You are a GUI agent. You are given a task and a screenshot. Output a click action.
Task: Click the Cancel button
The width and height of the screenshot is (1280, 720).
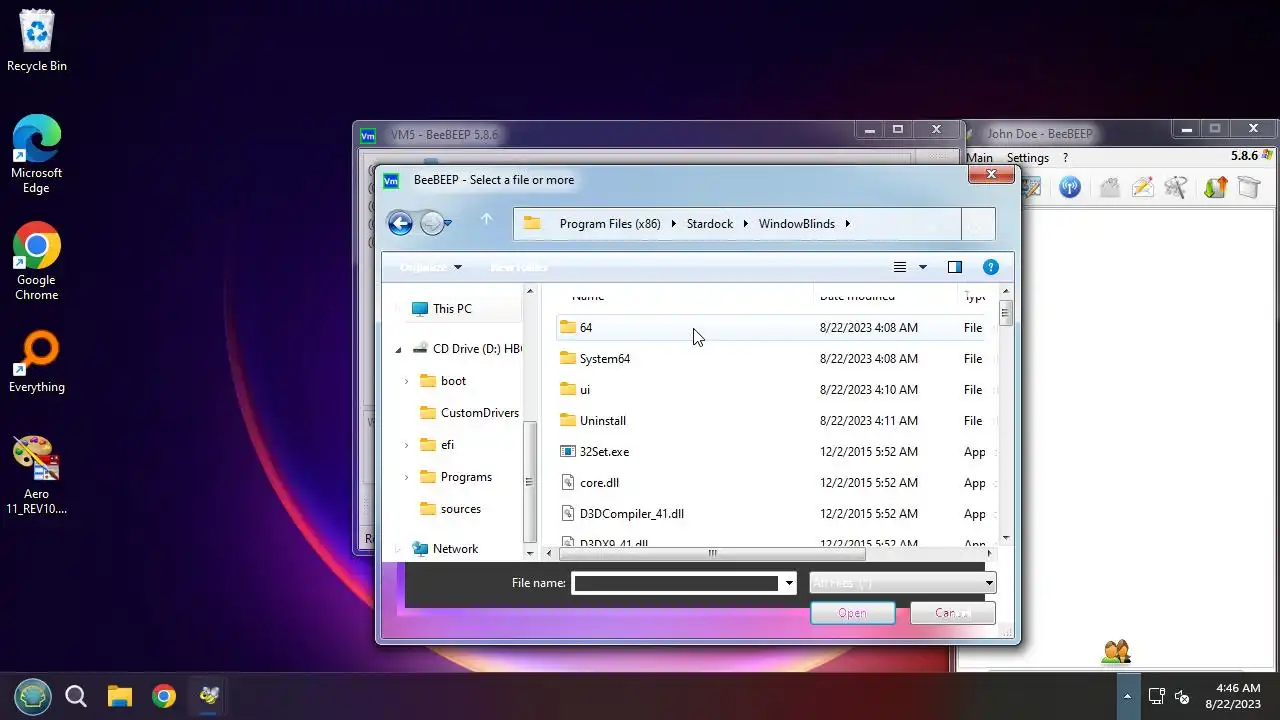(953, 613)
